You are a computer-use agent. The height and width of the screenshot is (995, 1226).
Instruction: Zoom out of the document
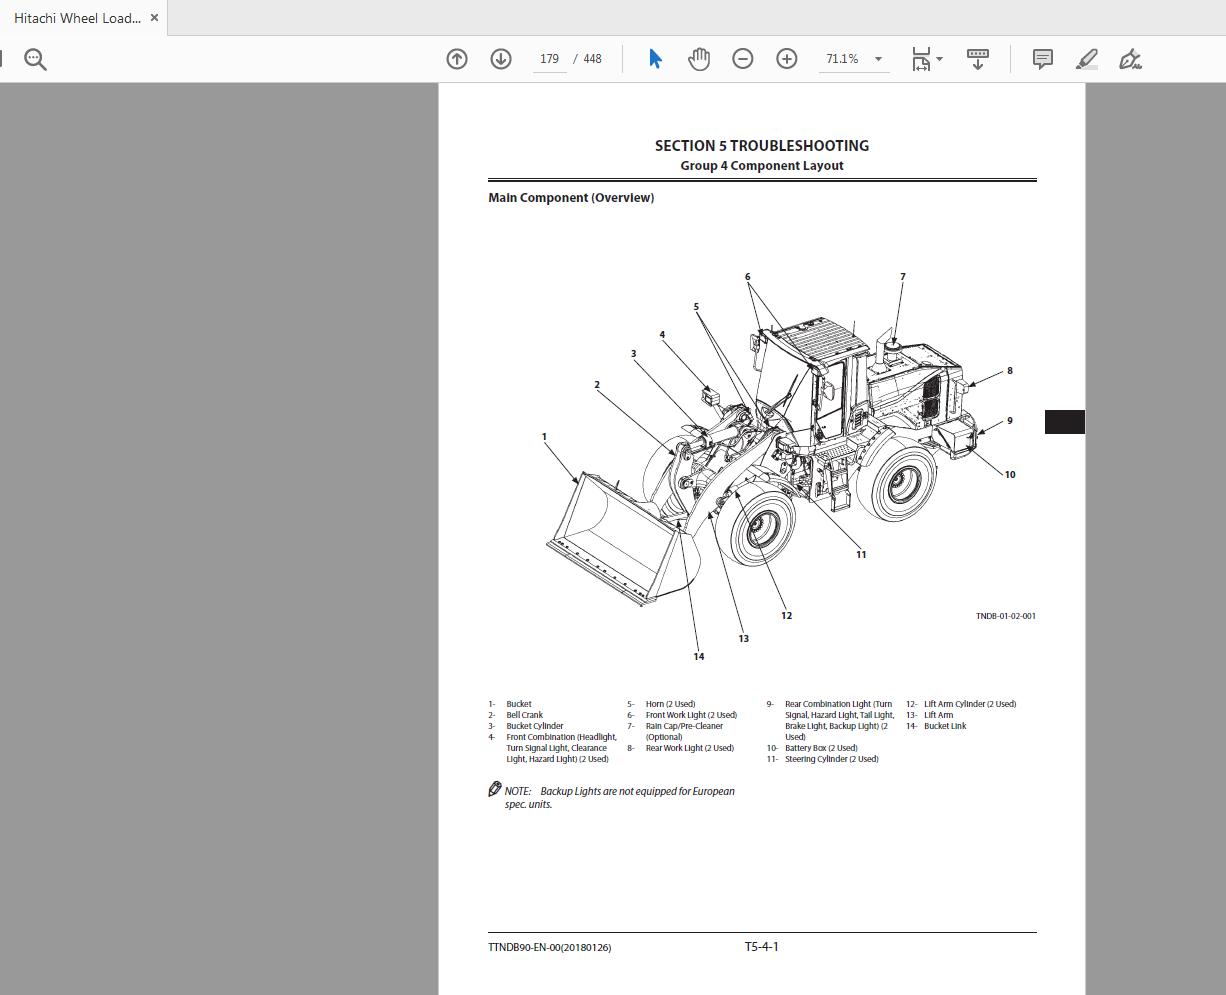(743, 59)
